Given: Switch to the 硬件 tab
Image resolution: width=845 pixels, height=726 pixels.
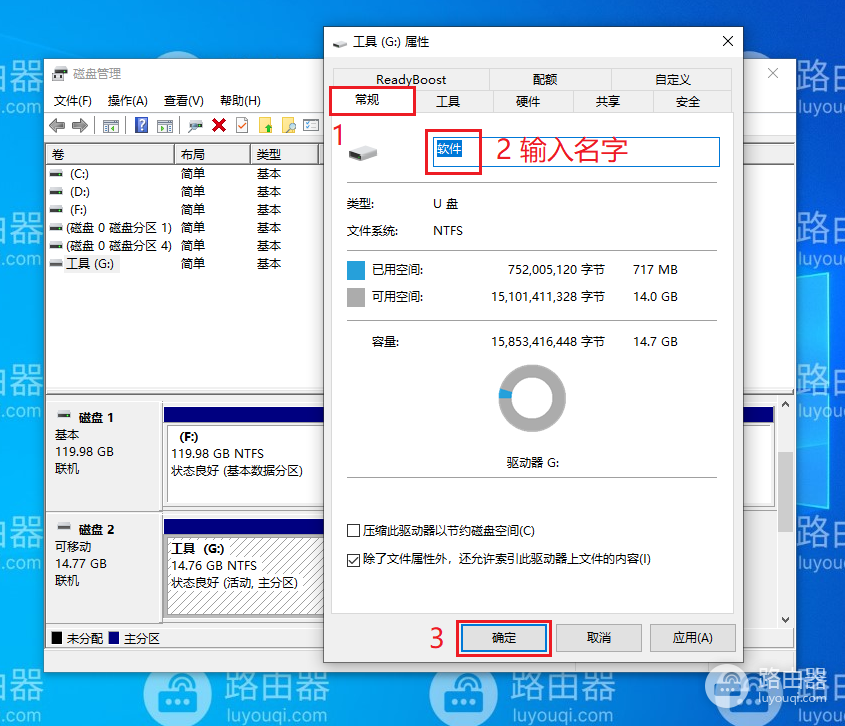Looking at the screenshot, I should click(x=528, y=101).
